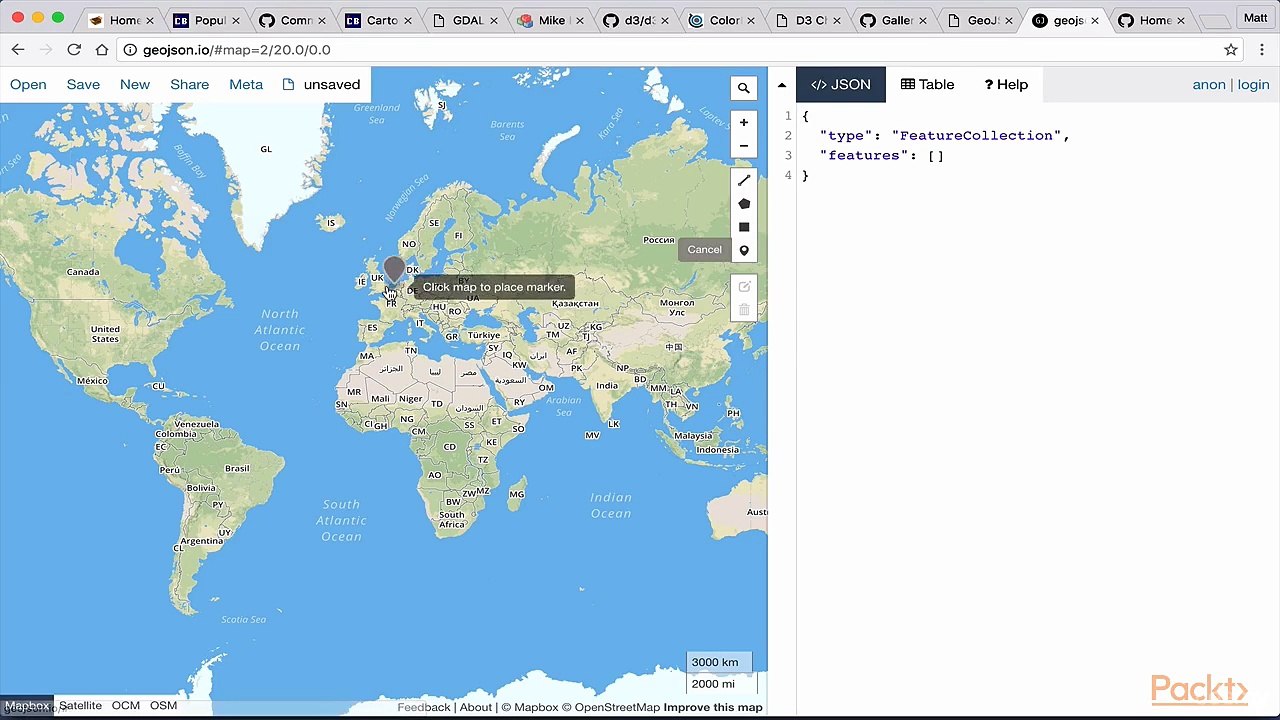
Task: Open the Help tab
Action: pyautogui.click(x=1006, y=85)
